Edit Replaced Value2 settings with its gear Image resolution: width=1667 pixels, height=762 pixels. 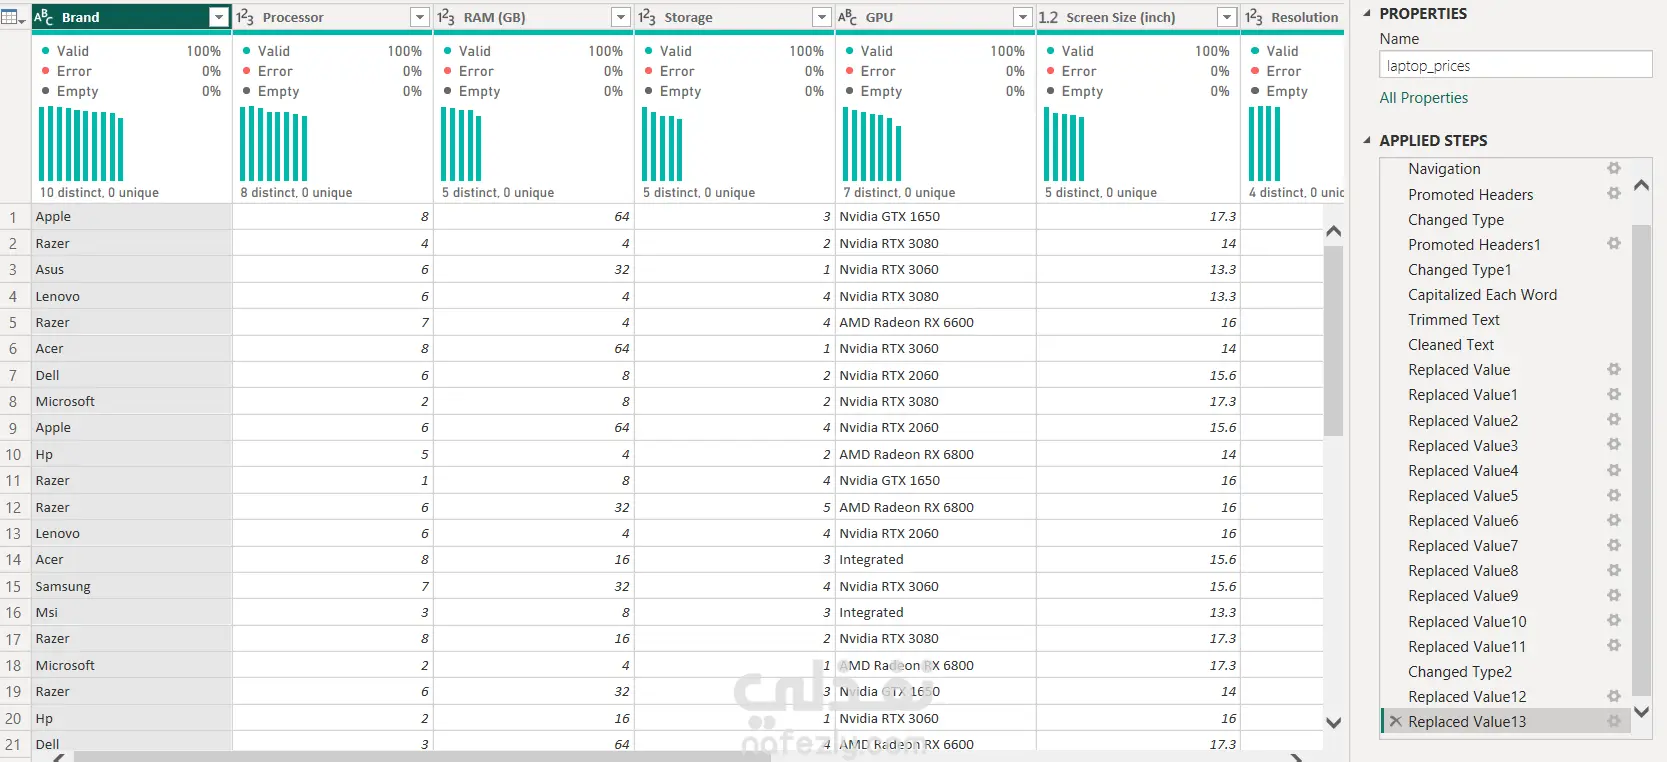[1614, 419]
